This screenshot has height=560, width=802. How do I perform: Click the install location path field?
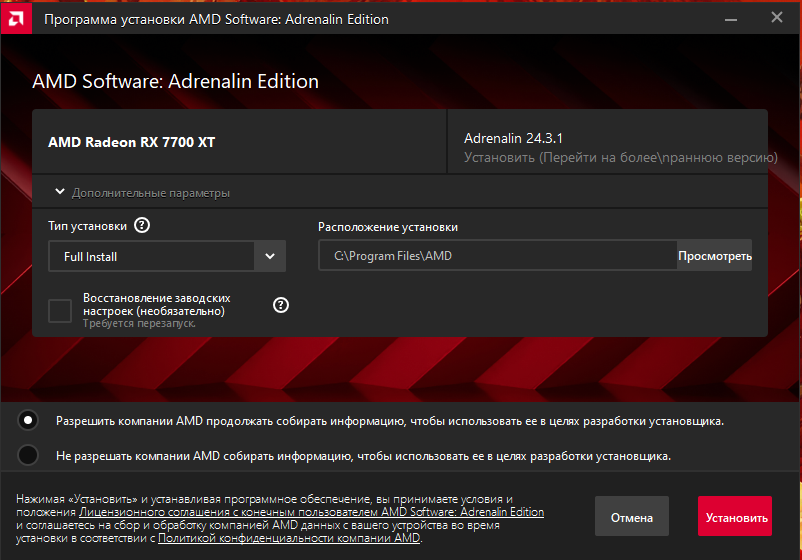coord(498,256)
